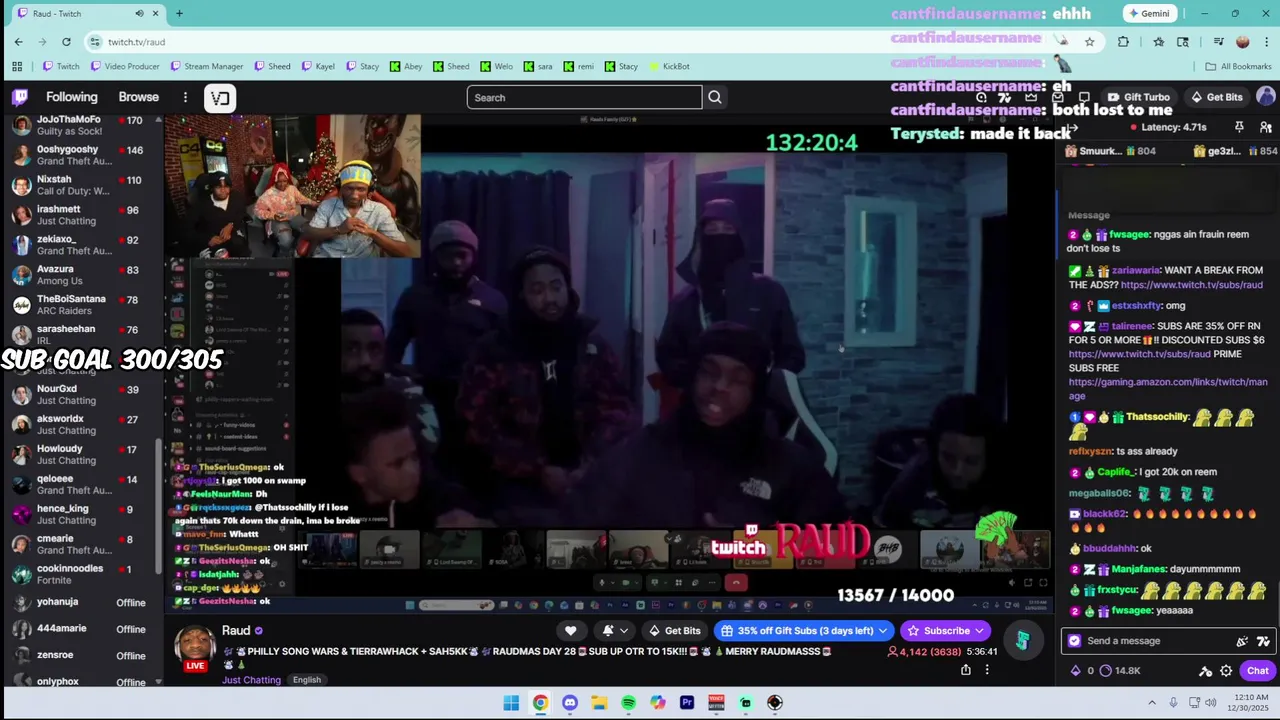
Task: Open Spotify from the taskbar
Action: point(628,703)
